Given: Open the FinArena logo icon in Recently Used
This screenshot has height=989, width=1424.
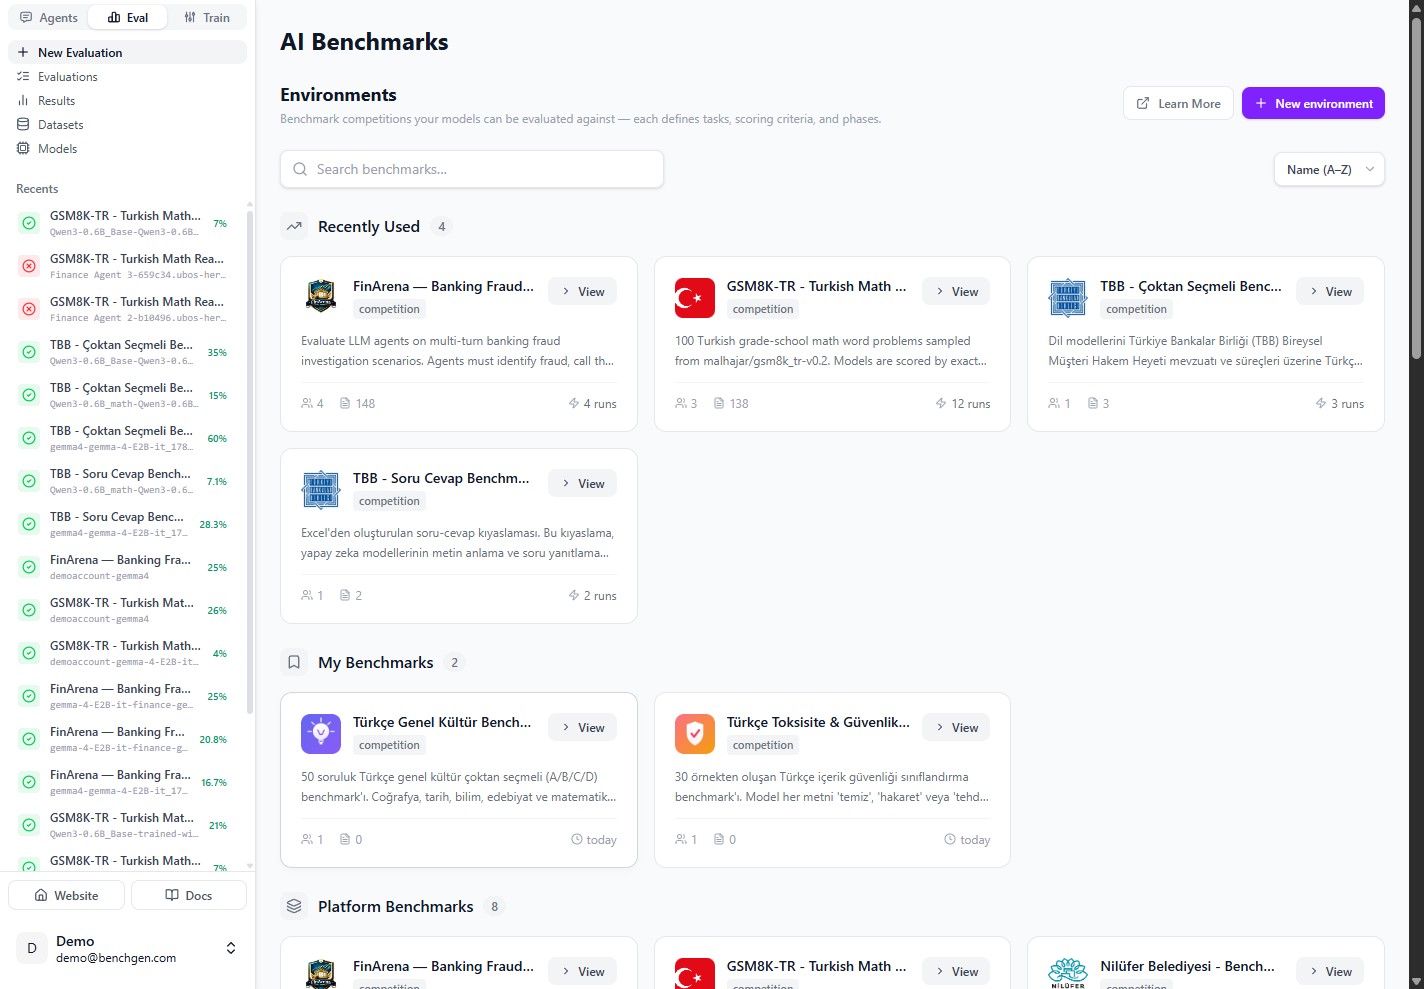Looking at the screenshot, I should 321,297.
